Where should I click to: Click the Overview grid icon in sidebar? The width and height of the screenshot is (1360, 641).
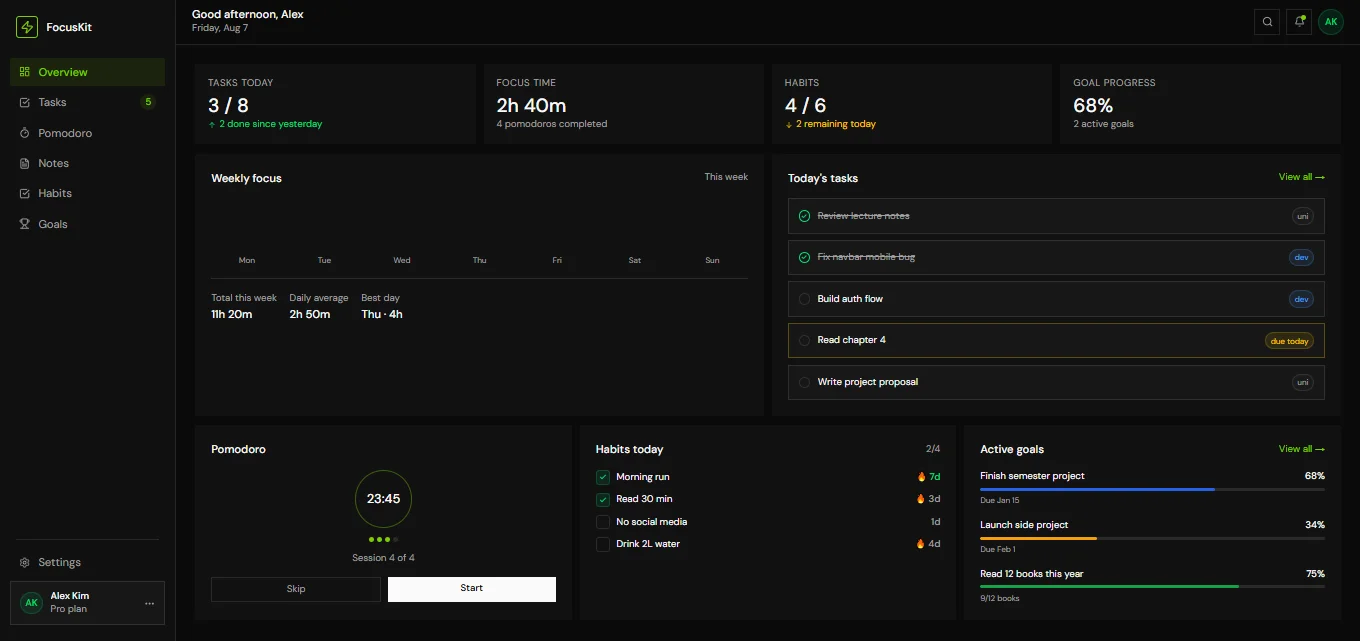click(x=25, y=72)
